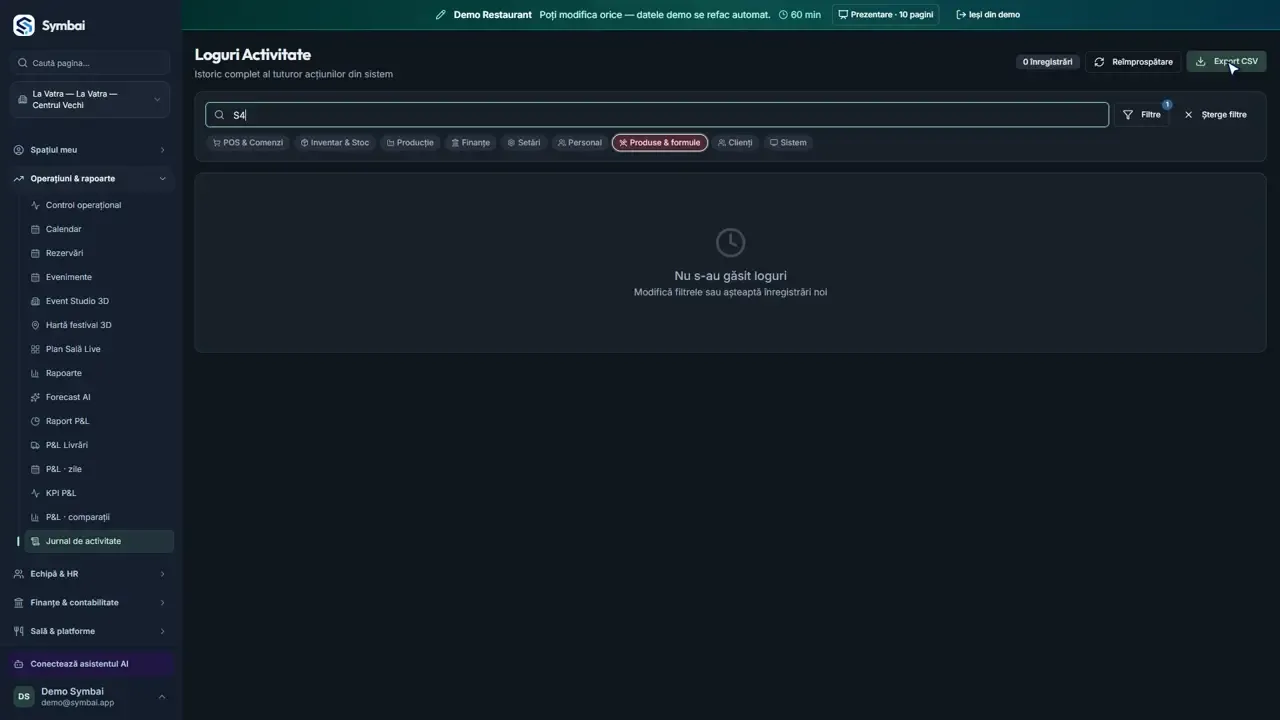
Task: Toggle the Finanțe filter chip
Action: pyautogui.click(x=471, y=143)
